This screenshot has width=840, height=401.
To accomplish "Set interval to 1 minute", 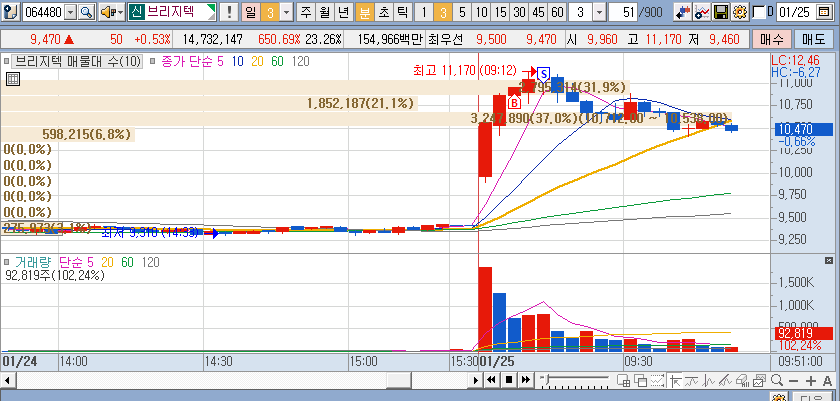I will (x=423, y=12).
